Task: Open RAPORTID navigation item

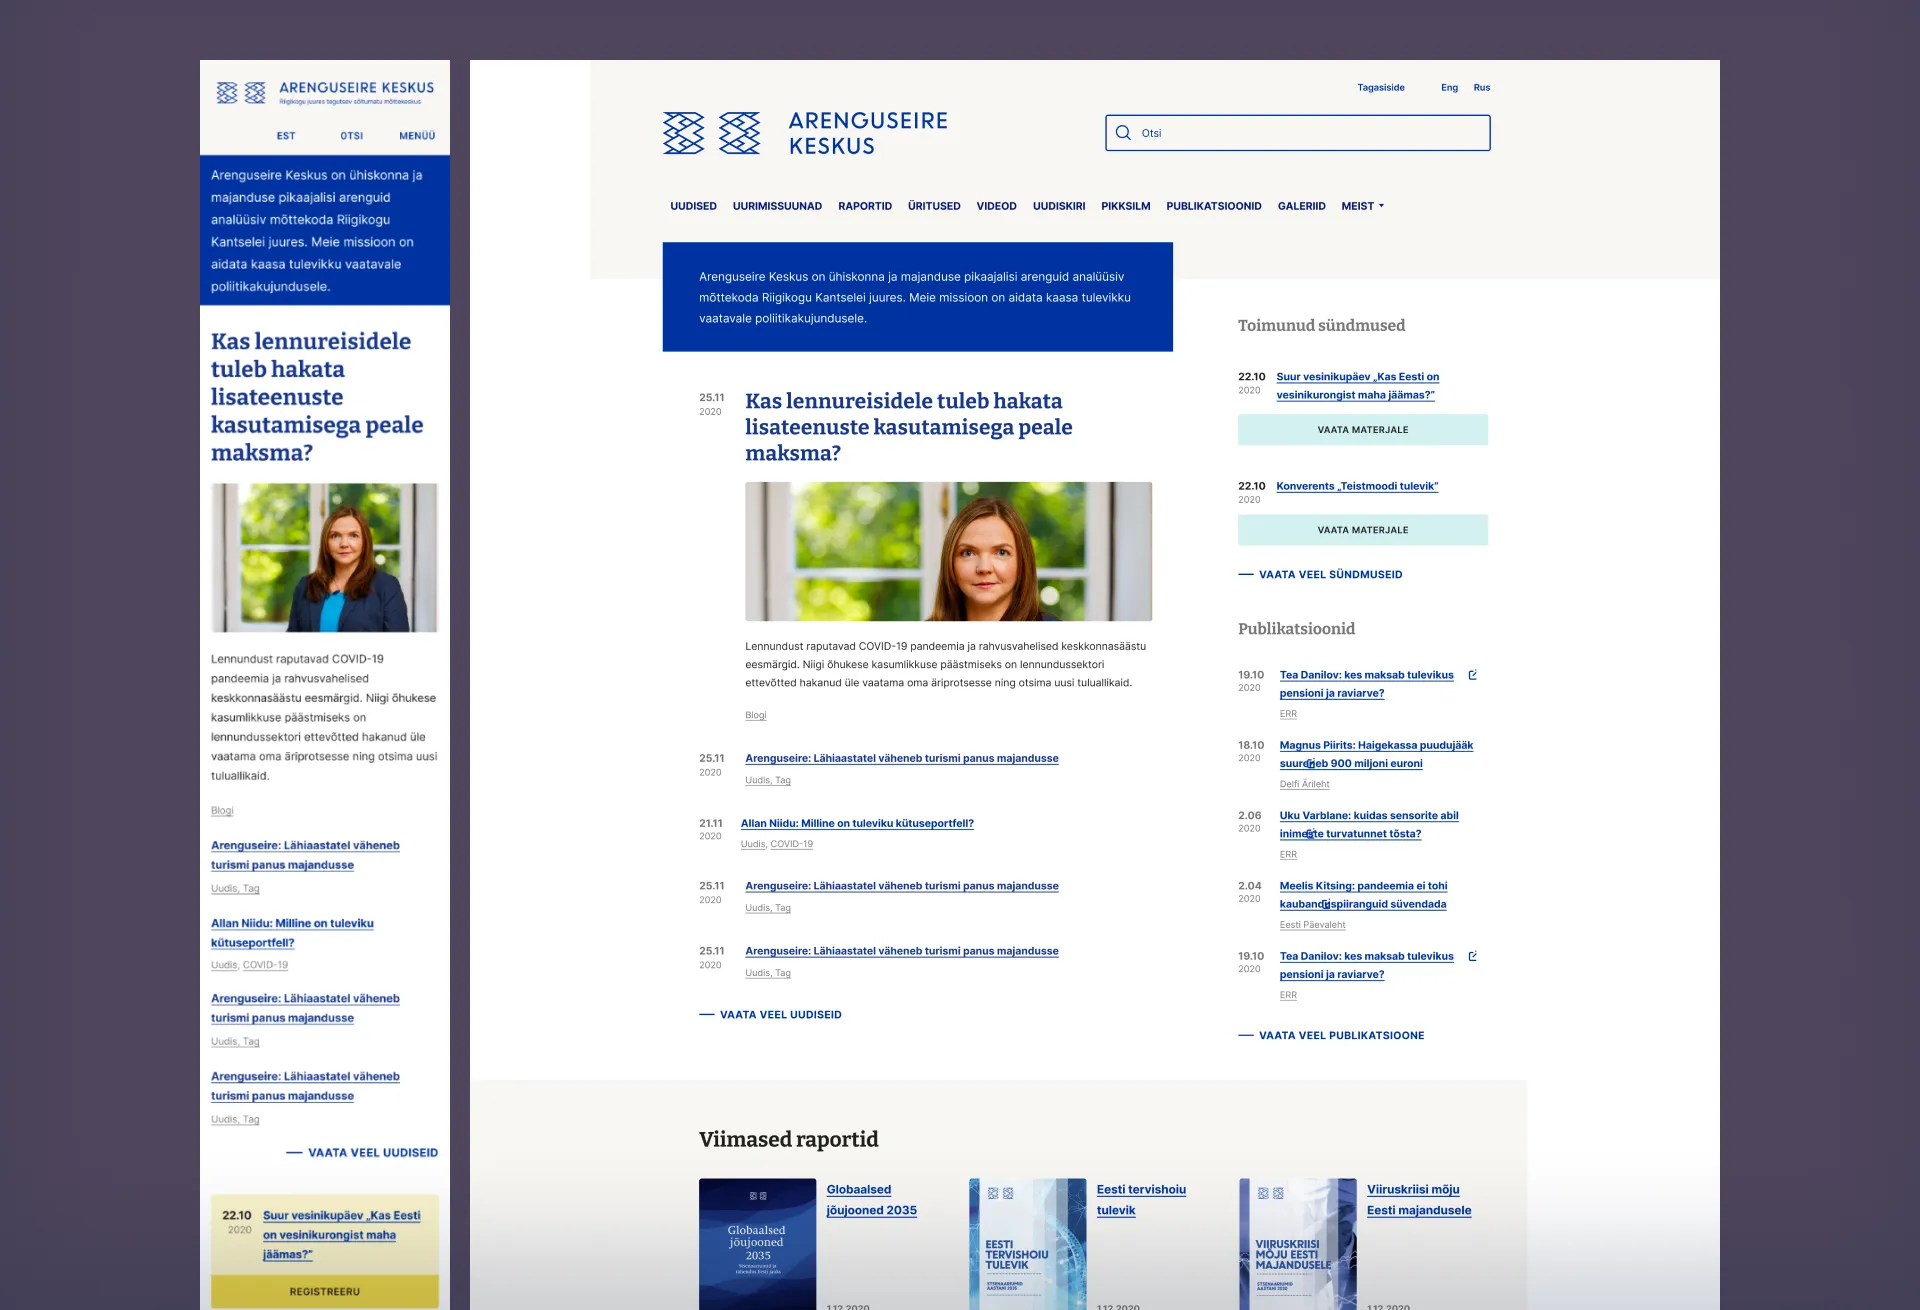Action: (x=864, y=206)
